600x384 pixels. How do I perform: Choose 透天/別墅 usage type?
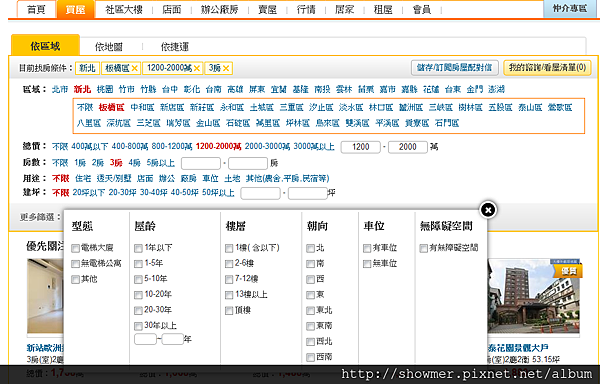click(x=114, y=178)
